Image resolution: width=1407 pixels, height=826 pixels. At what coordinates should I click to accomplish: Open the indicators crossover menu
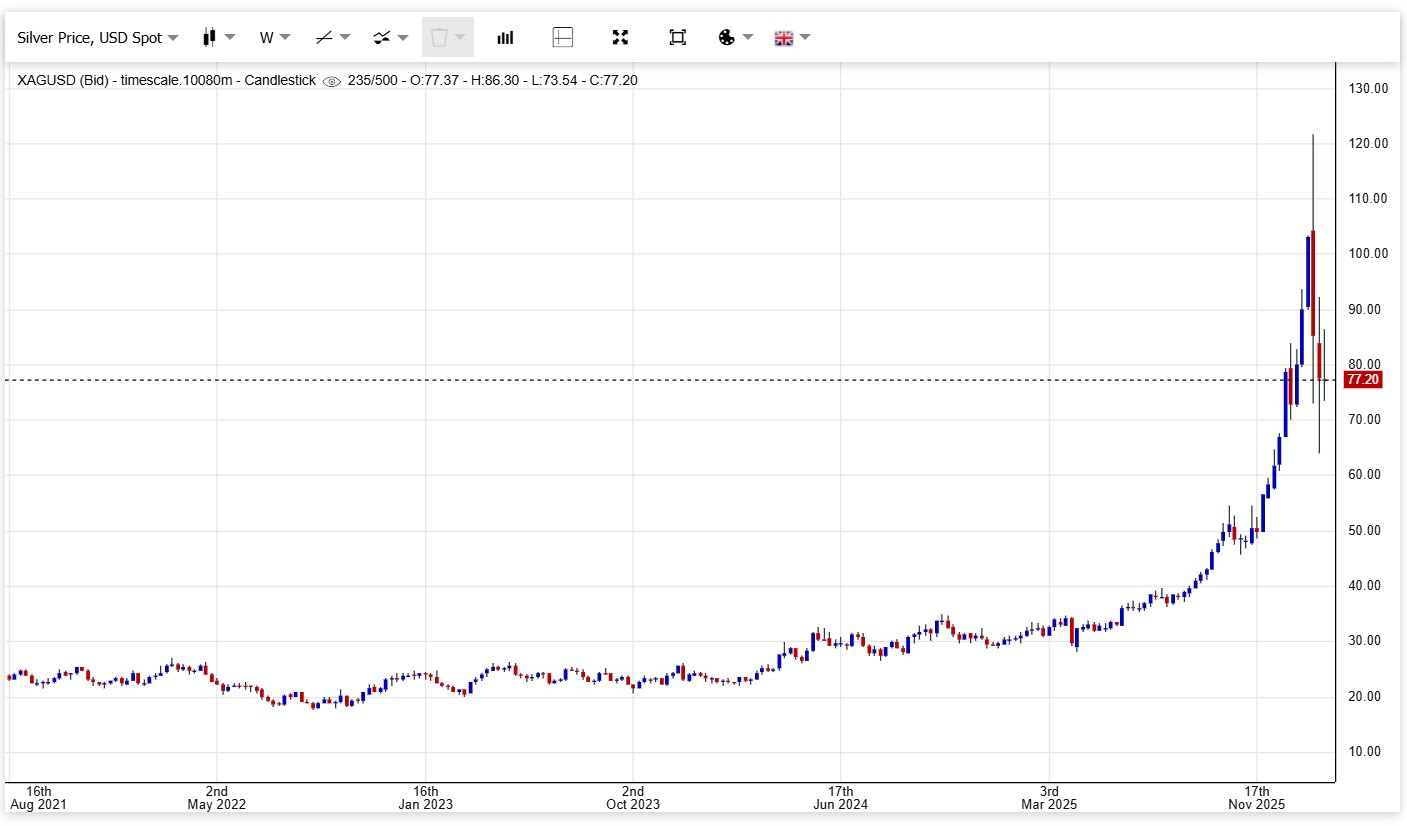click(x=390, y=38)
